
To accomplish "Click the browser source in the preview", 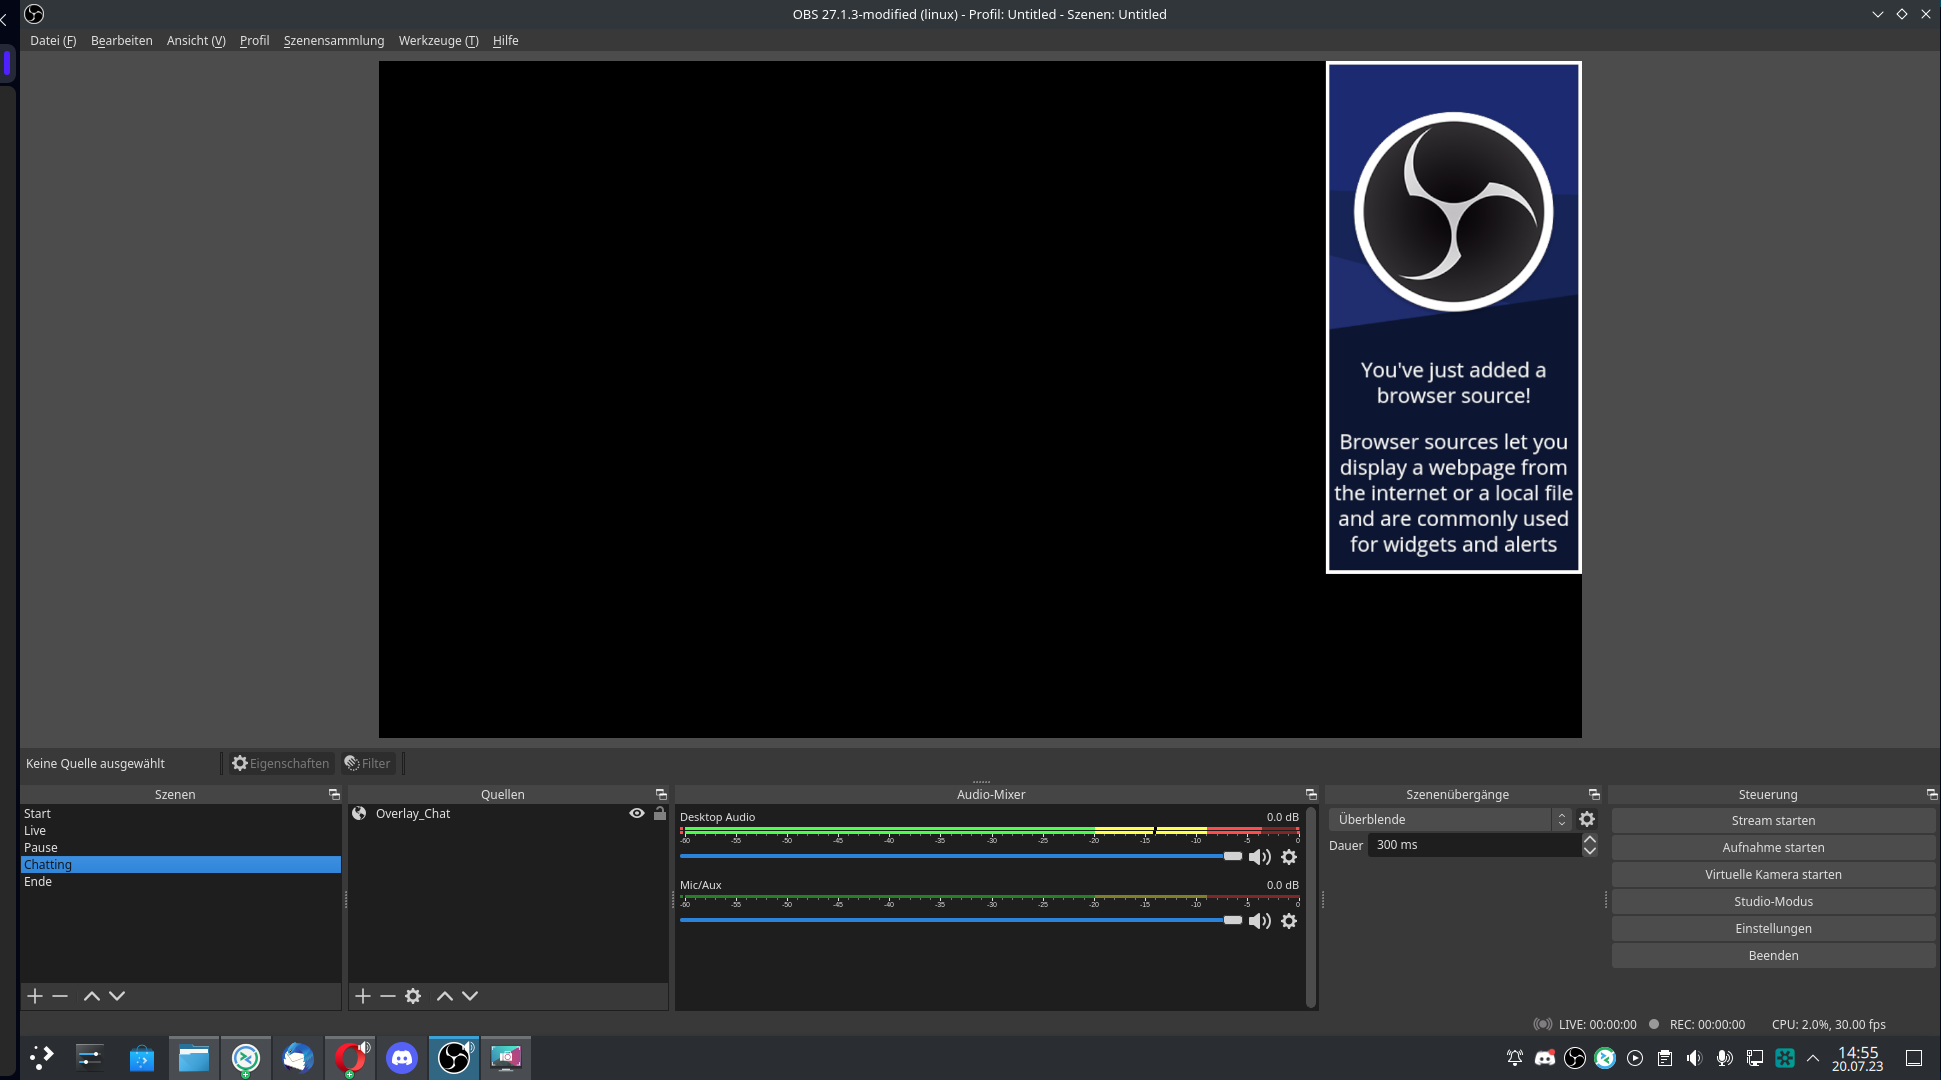I will pyautogui.click(x=1453, y=317).
